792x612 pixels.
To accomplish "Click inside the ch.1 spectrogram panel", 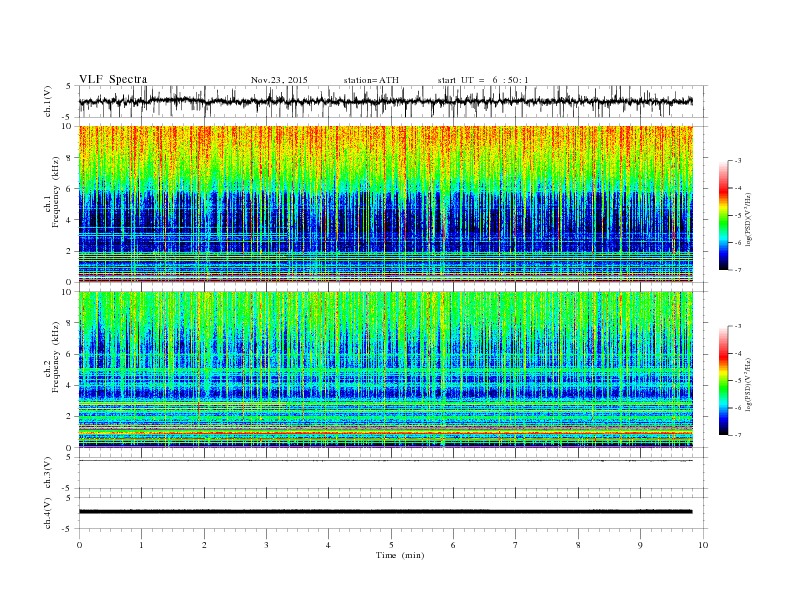I will click(385, 204).
